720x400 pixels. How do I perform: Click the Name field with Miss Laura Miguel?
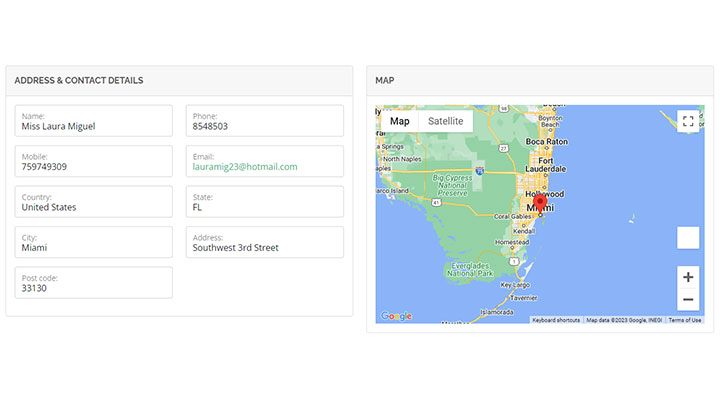[x=94, y=121]
